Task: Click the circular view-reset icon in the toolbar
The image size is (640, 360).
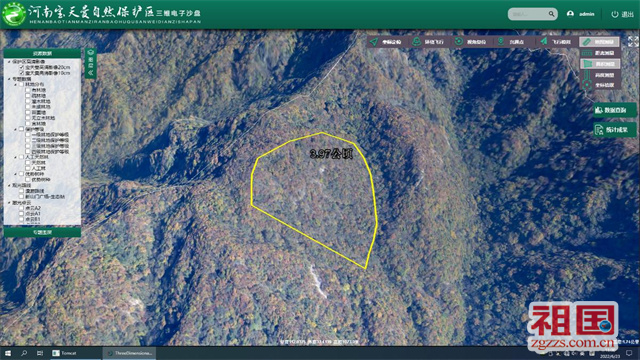Action: 459,42
